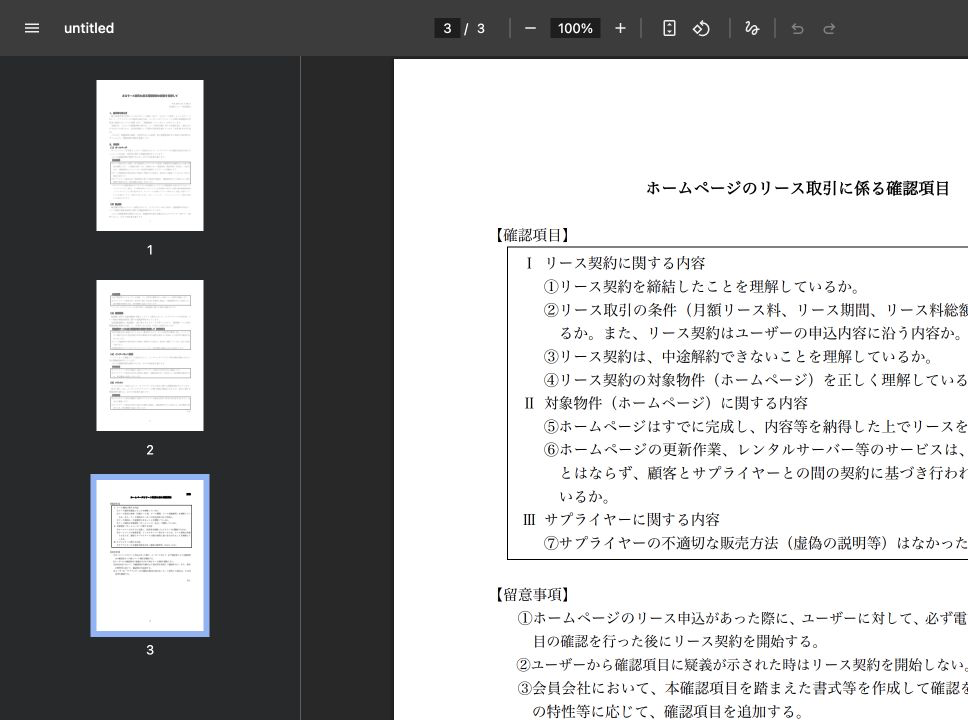This screenshot has width=968, height=720.
Task: Click the fit to page icon
Action: click(669, 28)
